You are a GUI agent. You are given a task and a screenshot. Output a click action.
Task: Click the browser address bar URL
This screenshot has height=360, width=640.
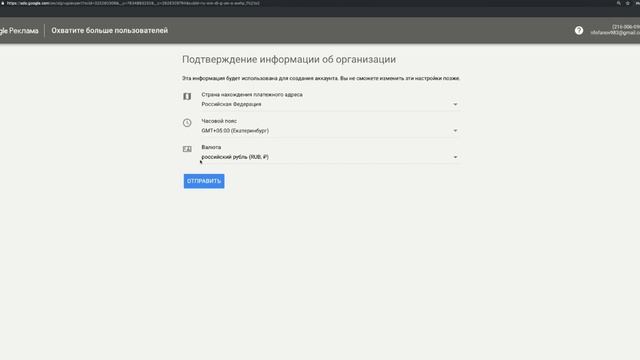click(133, 3)
